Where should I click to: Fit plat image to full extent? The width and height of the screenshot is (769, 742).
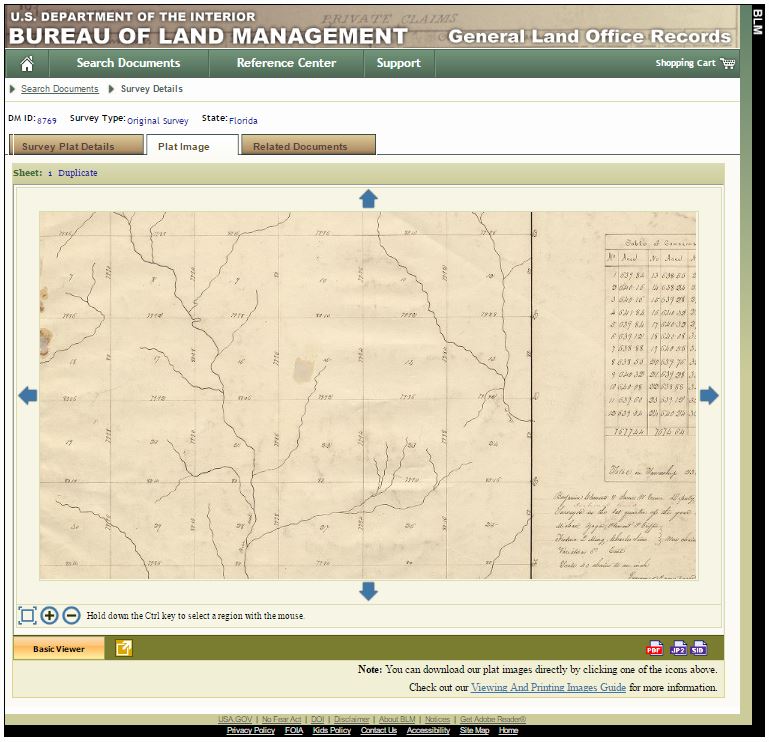[x=27, y=615]
